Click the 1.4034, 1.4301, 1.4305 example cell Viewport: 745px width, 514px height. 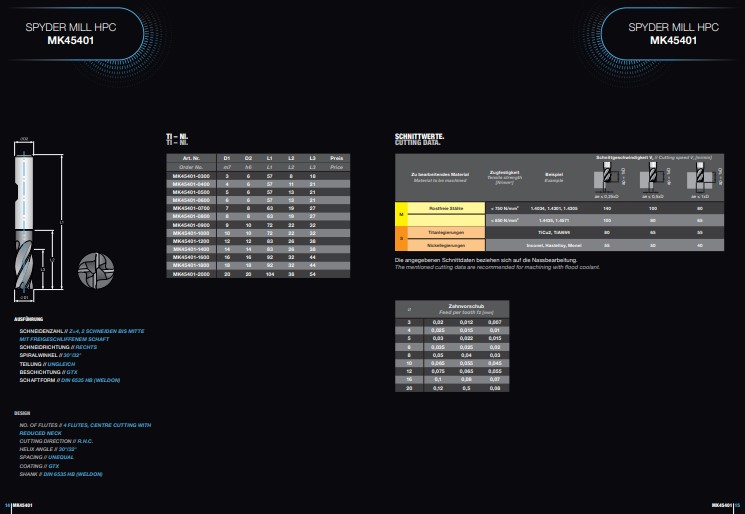[x=554, y=208]
